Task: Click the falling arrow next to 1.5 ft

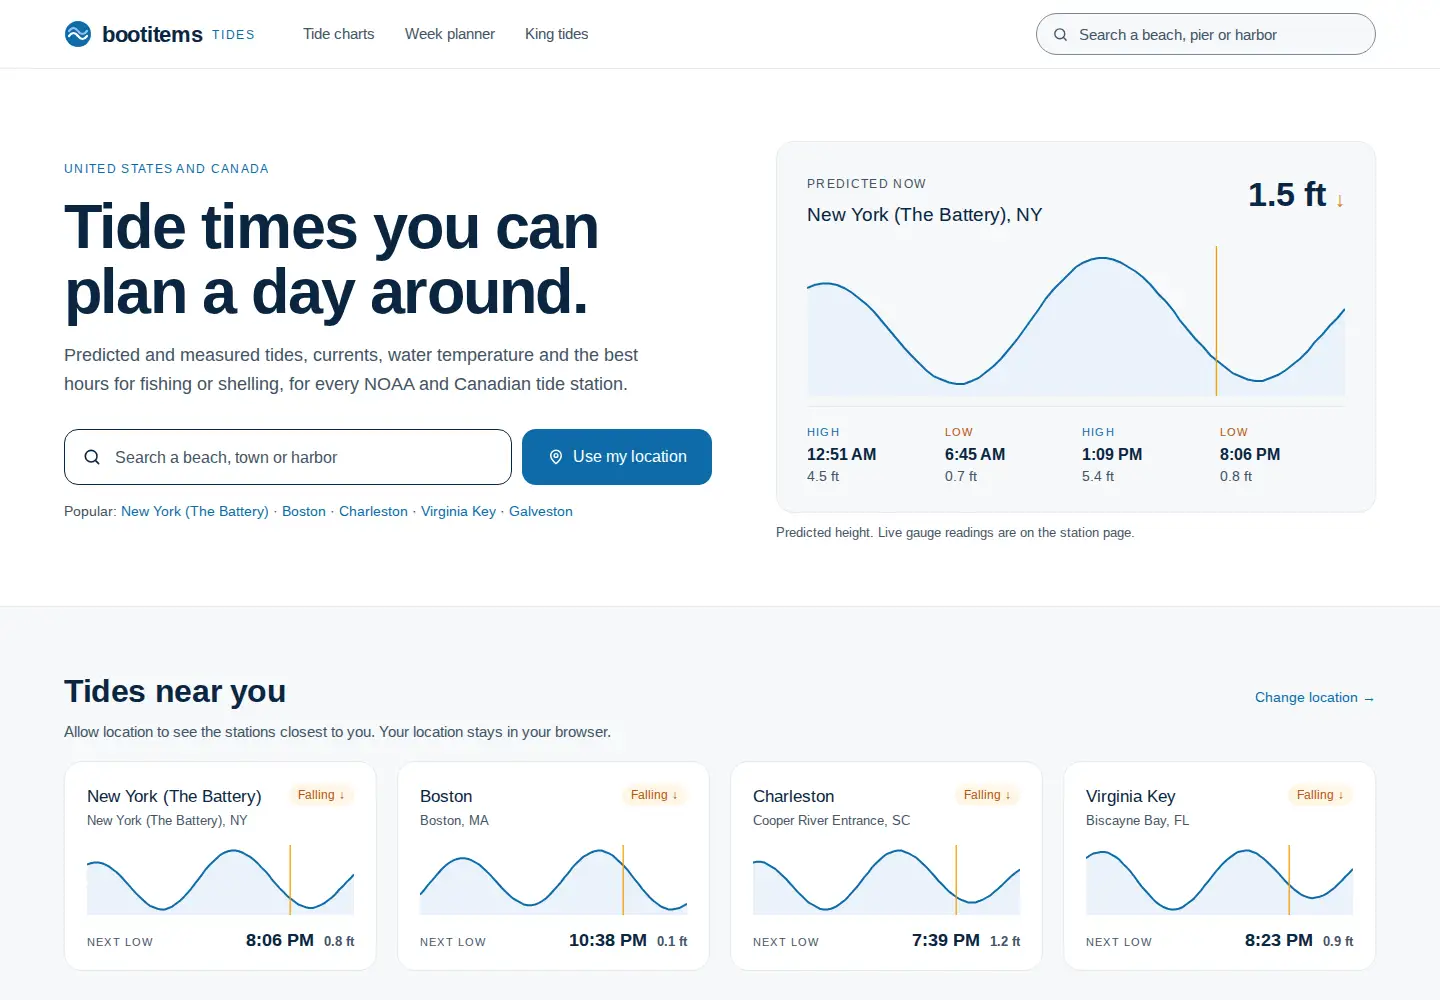Action: [x=1339, y=200]
